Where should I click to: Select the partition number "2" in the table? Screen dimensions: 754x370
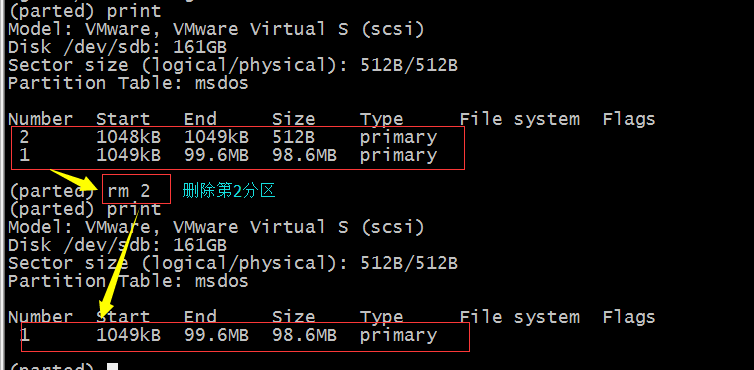[24, 137]
